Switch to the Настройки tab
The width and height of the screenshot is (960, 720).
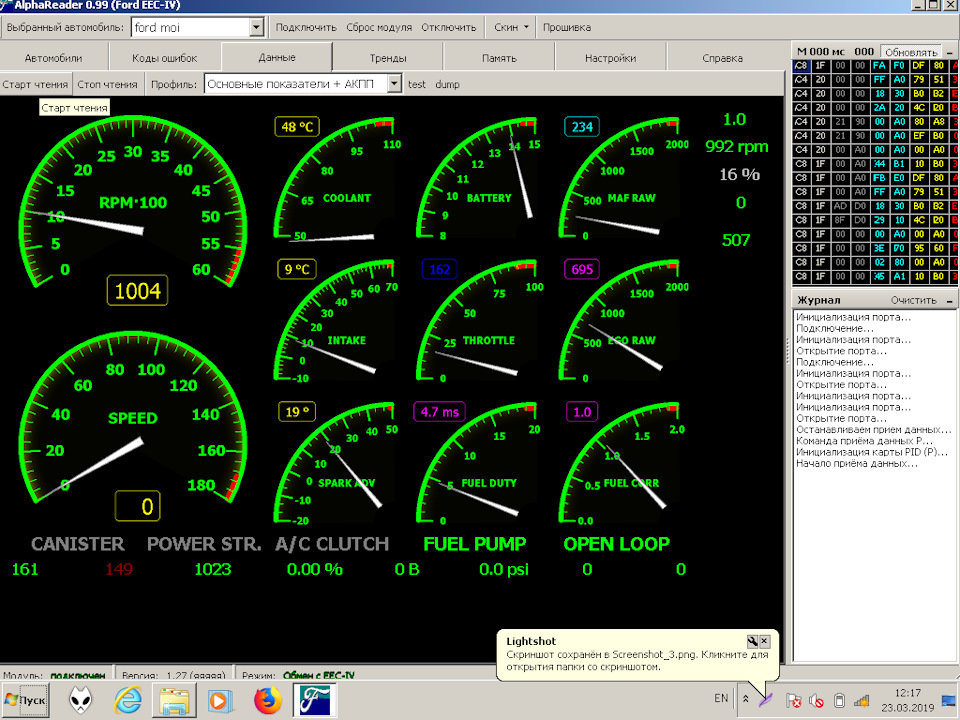[x=610, y=58]
